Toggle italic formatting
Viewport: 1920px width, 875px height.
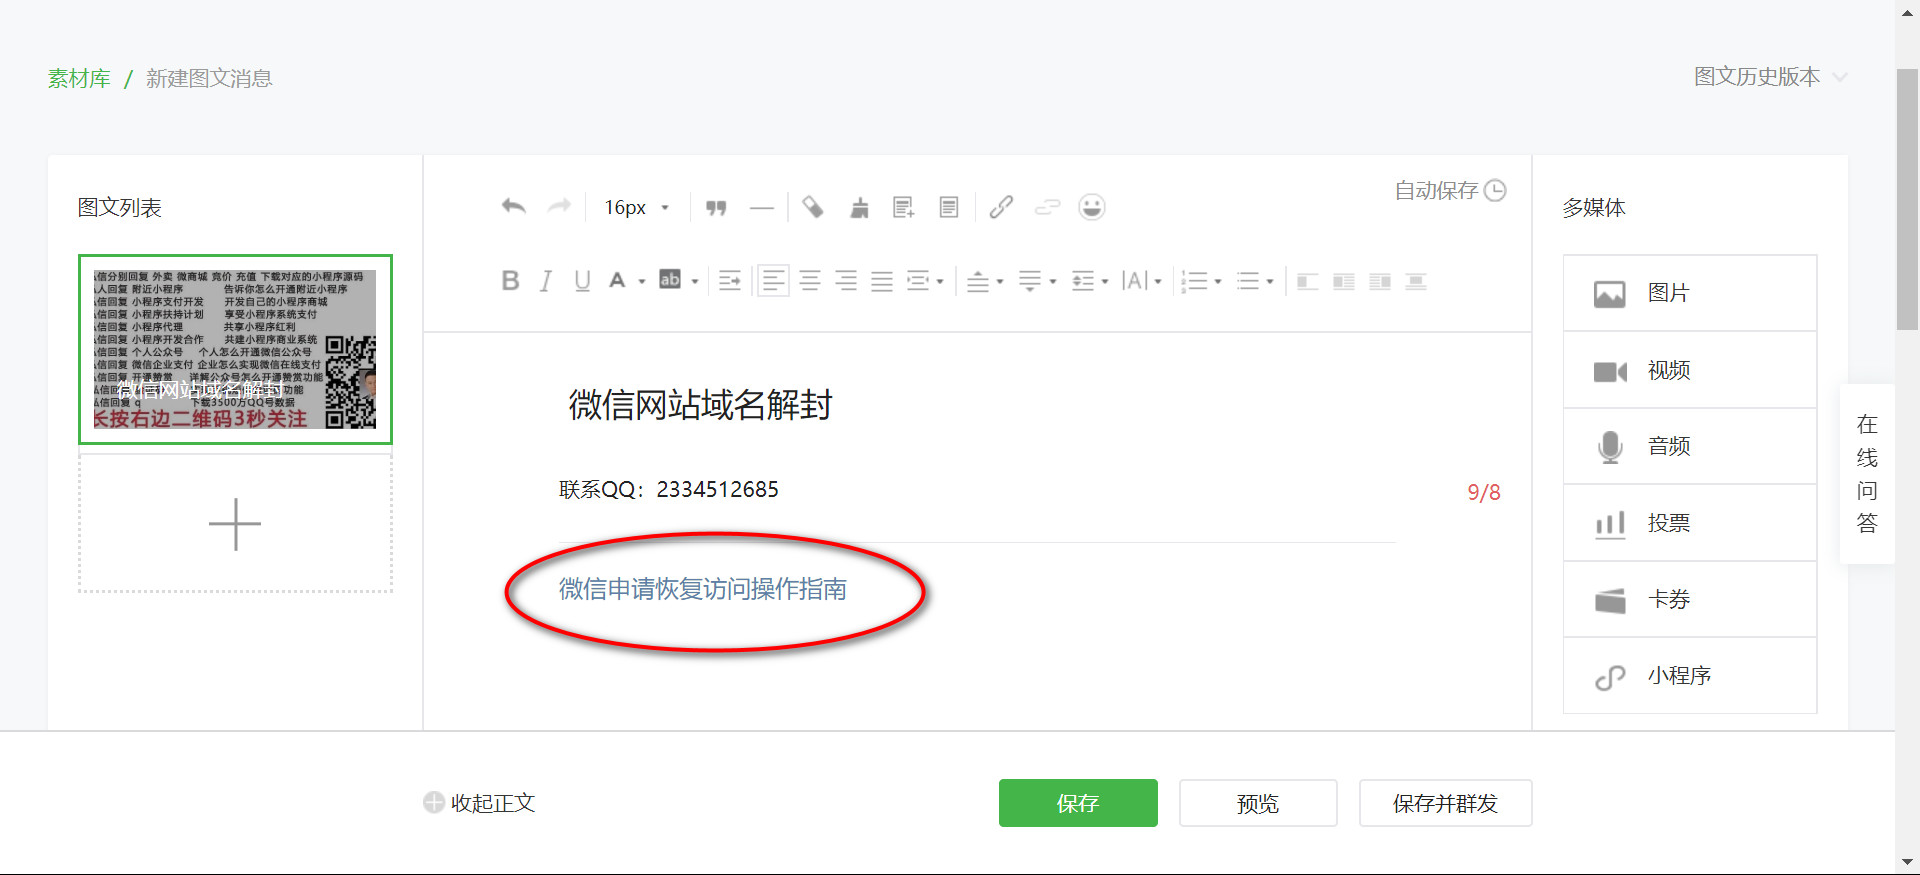coord(546,281)
